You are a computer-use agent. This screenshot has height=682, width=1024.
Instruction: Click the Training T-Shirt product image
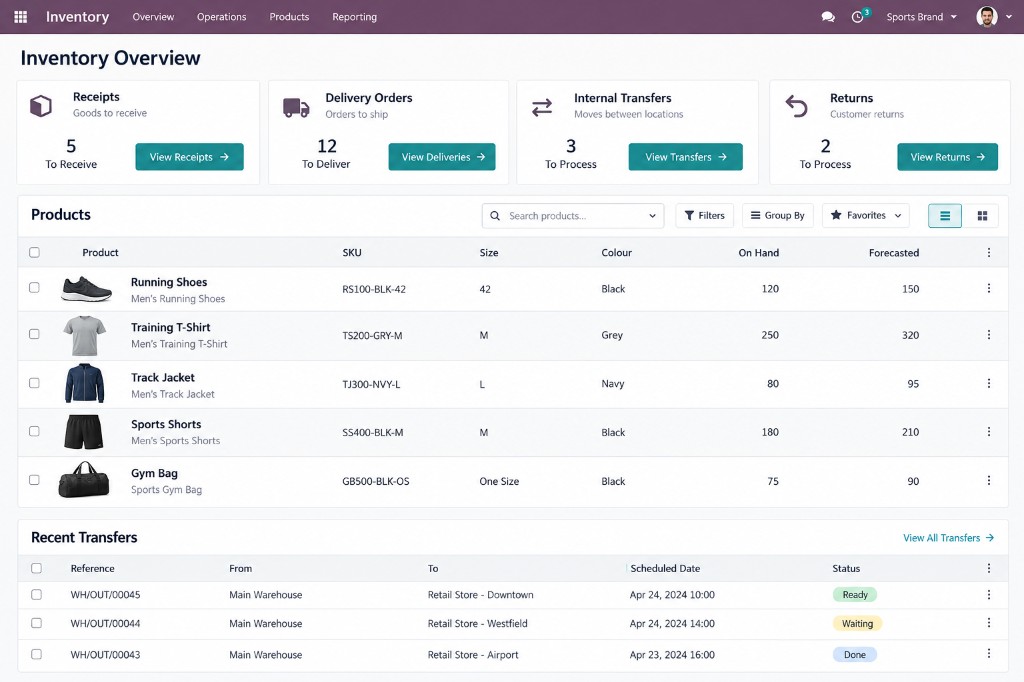pyautogui.click(x=85, y=335)
